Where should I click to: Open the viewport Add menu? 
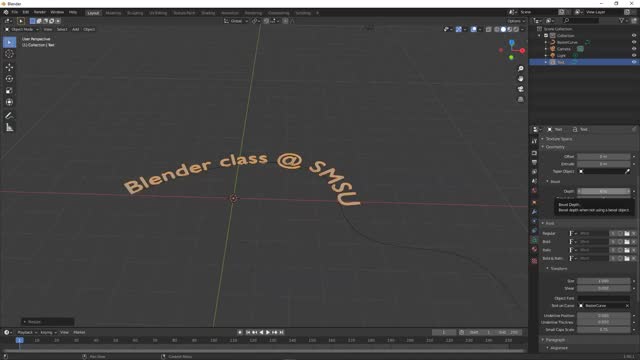[76, 29]
